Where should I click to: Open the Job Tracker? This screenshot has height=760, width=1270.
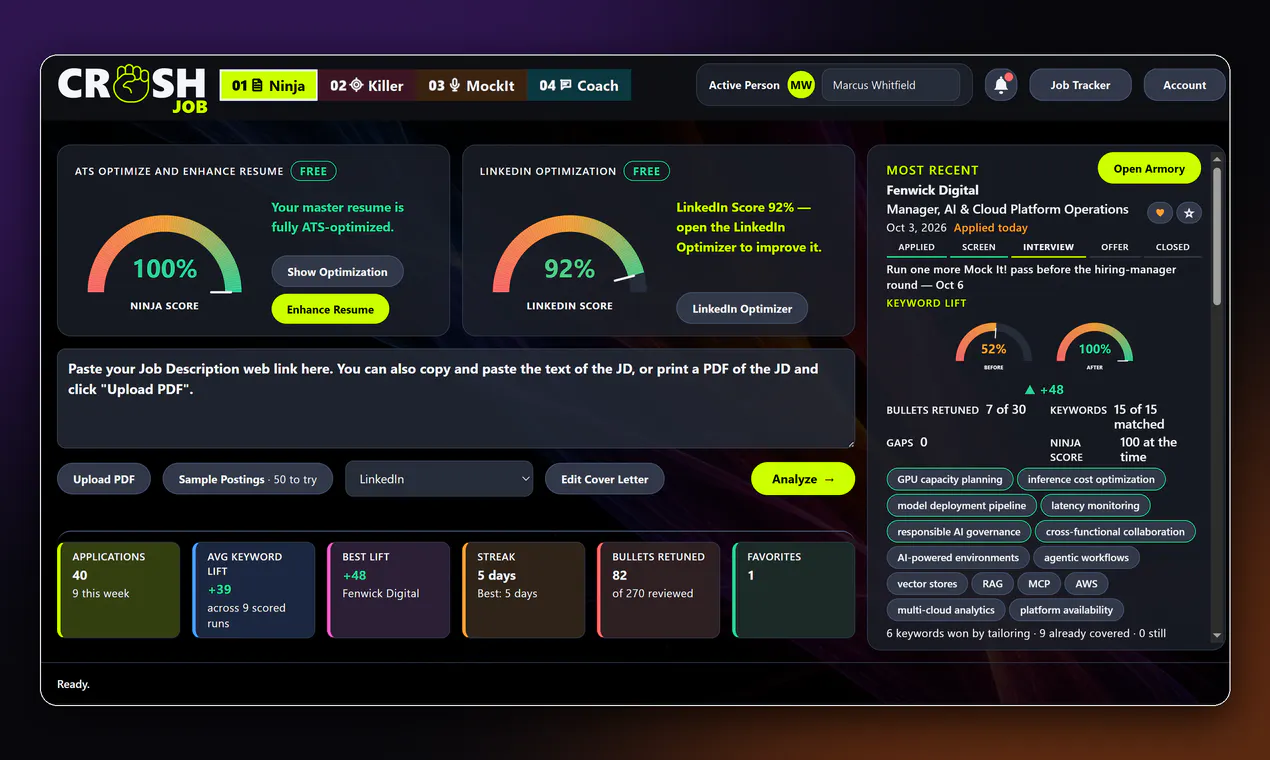click(x=1080, y=85)
